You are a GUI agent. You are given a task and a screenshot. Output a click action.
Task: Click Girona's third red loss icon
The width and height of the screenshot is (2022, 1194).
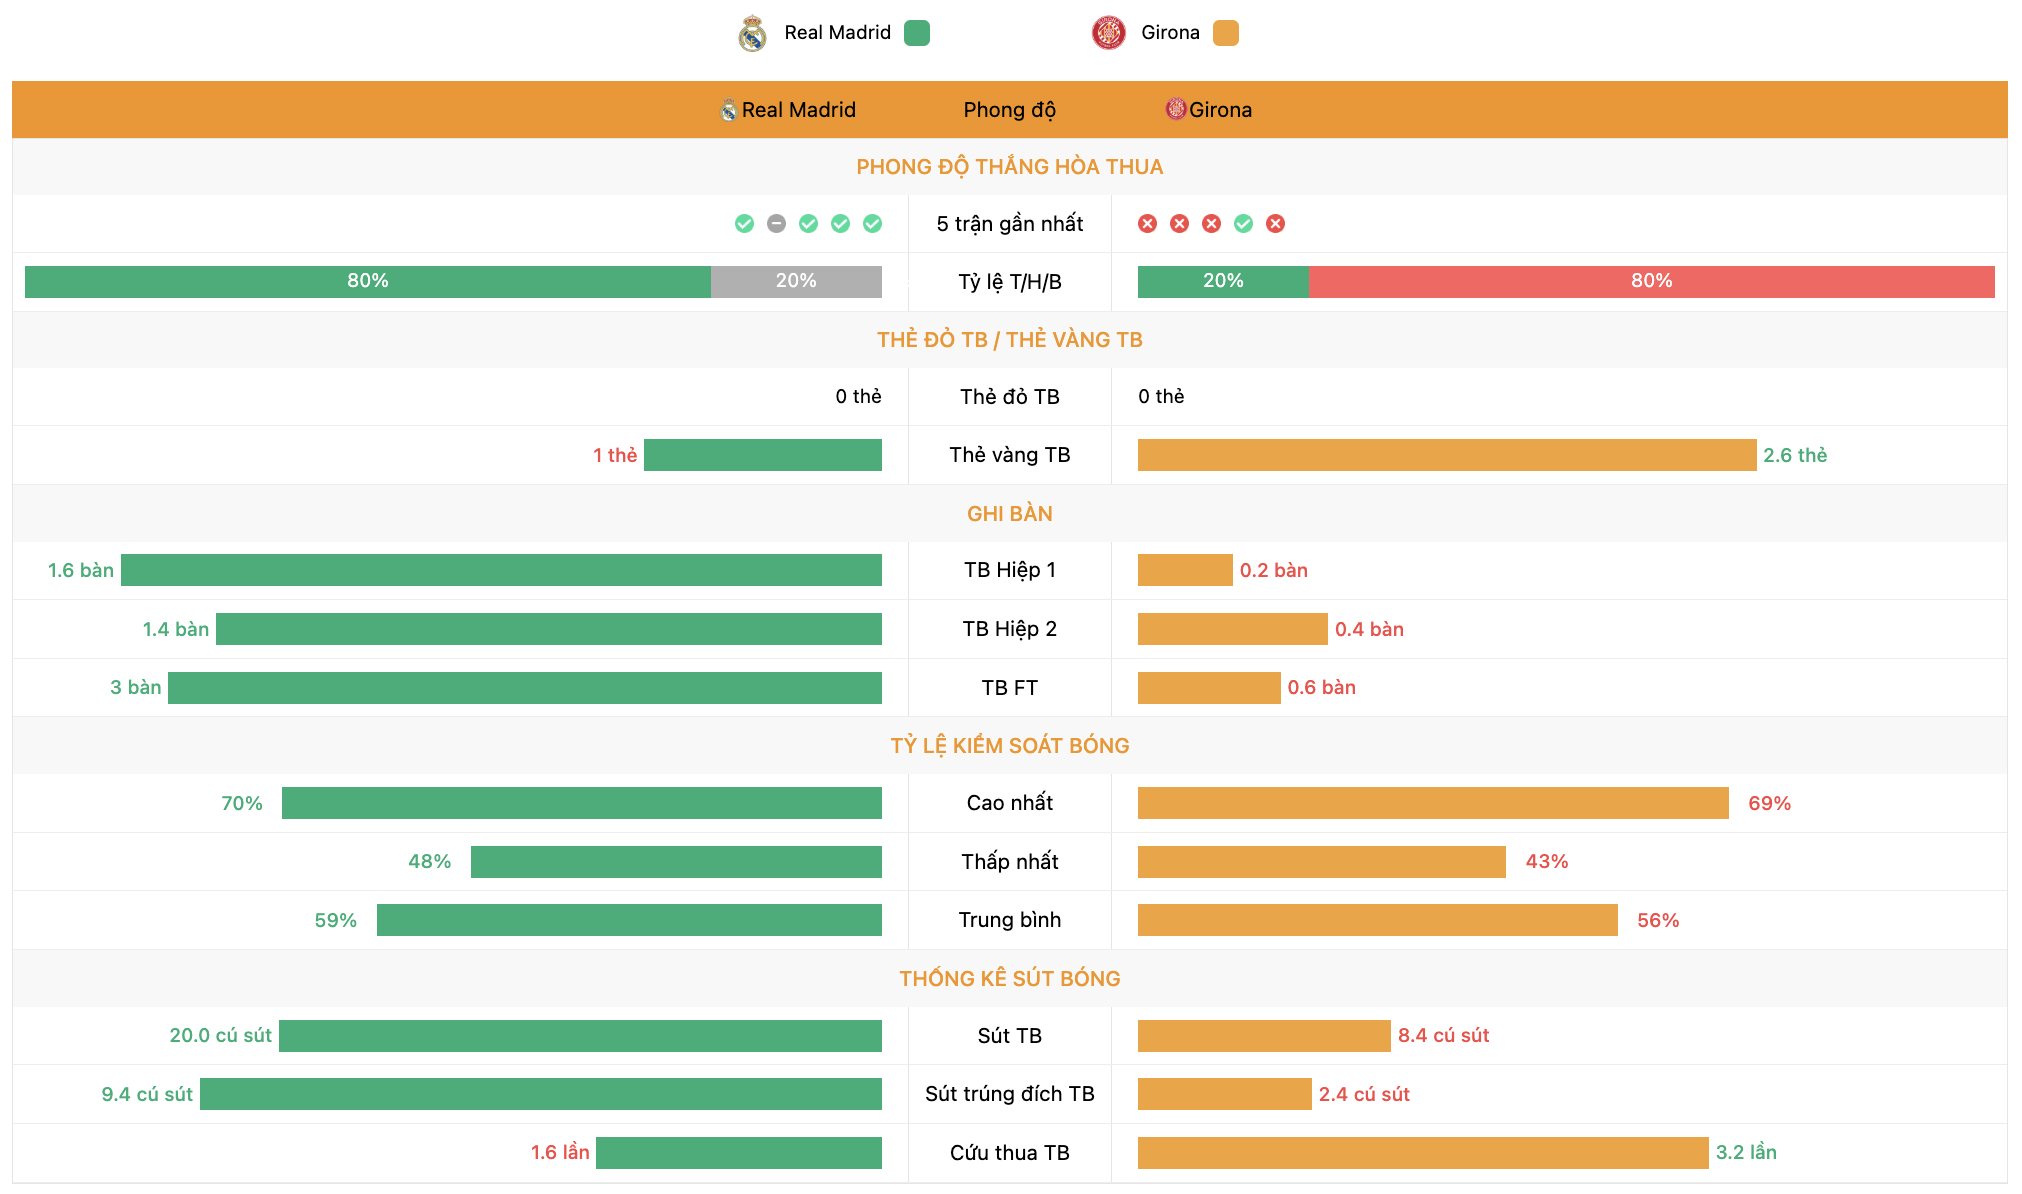pos(1212,224)
